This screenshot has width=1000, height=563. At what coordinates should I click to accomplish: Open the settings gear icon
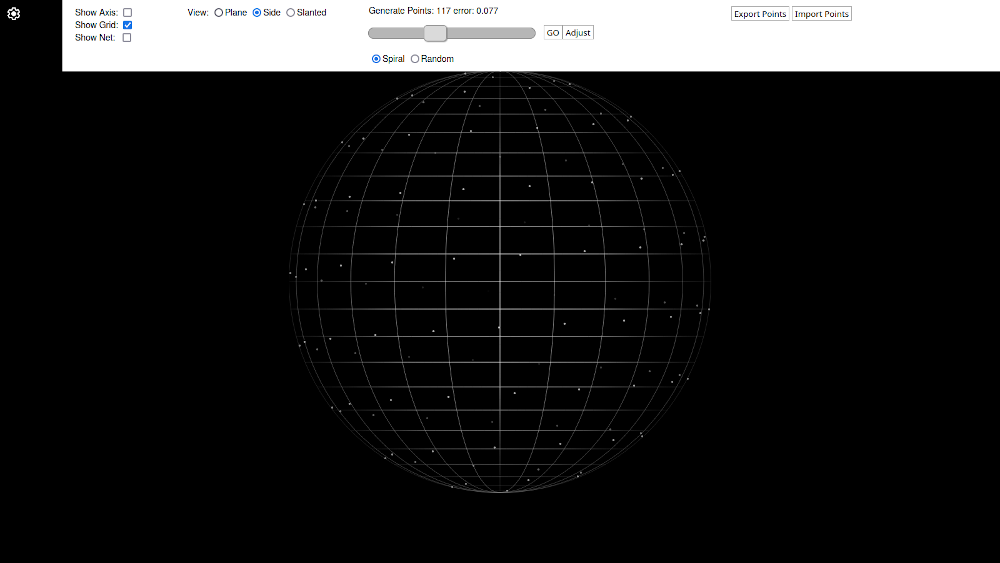(13, 13)
